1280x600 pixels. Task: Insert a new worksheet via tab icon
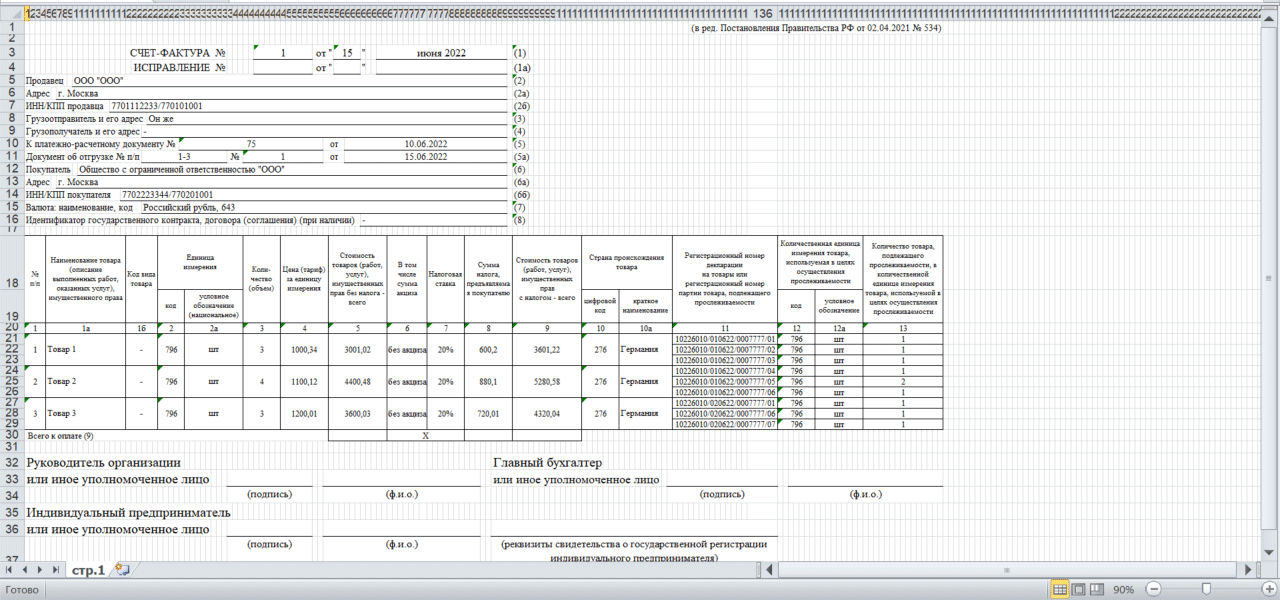(122, 569)
